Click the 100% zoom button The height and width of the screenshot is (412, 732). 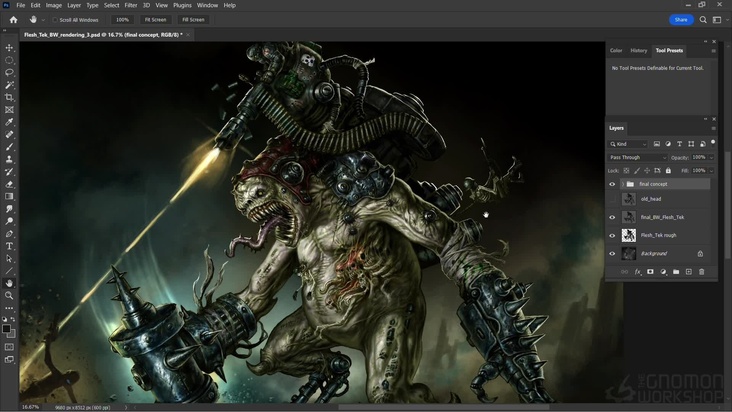[x=122, y=20]
